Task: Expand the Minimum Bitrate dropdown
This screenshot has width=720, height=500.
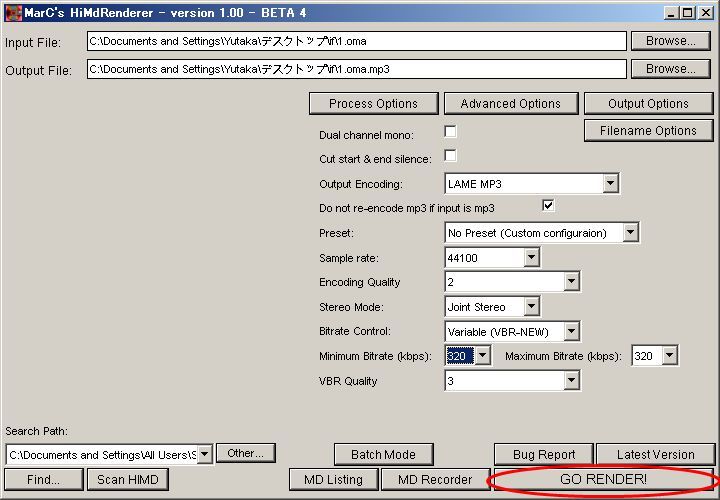Action: (483, 356)
